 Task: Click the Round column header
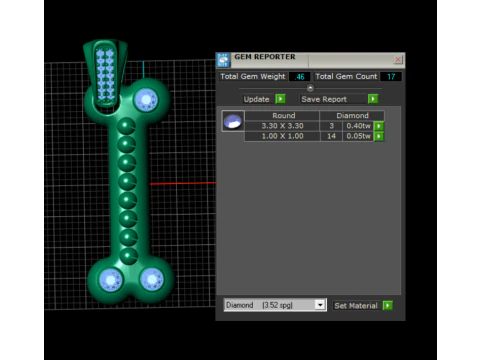tap(283, 116)
